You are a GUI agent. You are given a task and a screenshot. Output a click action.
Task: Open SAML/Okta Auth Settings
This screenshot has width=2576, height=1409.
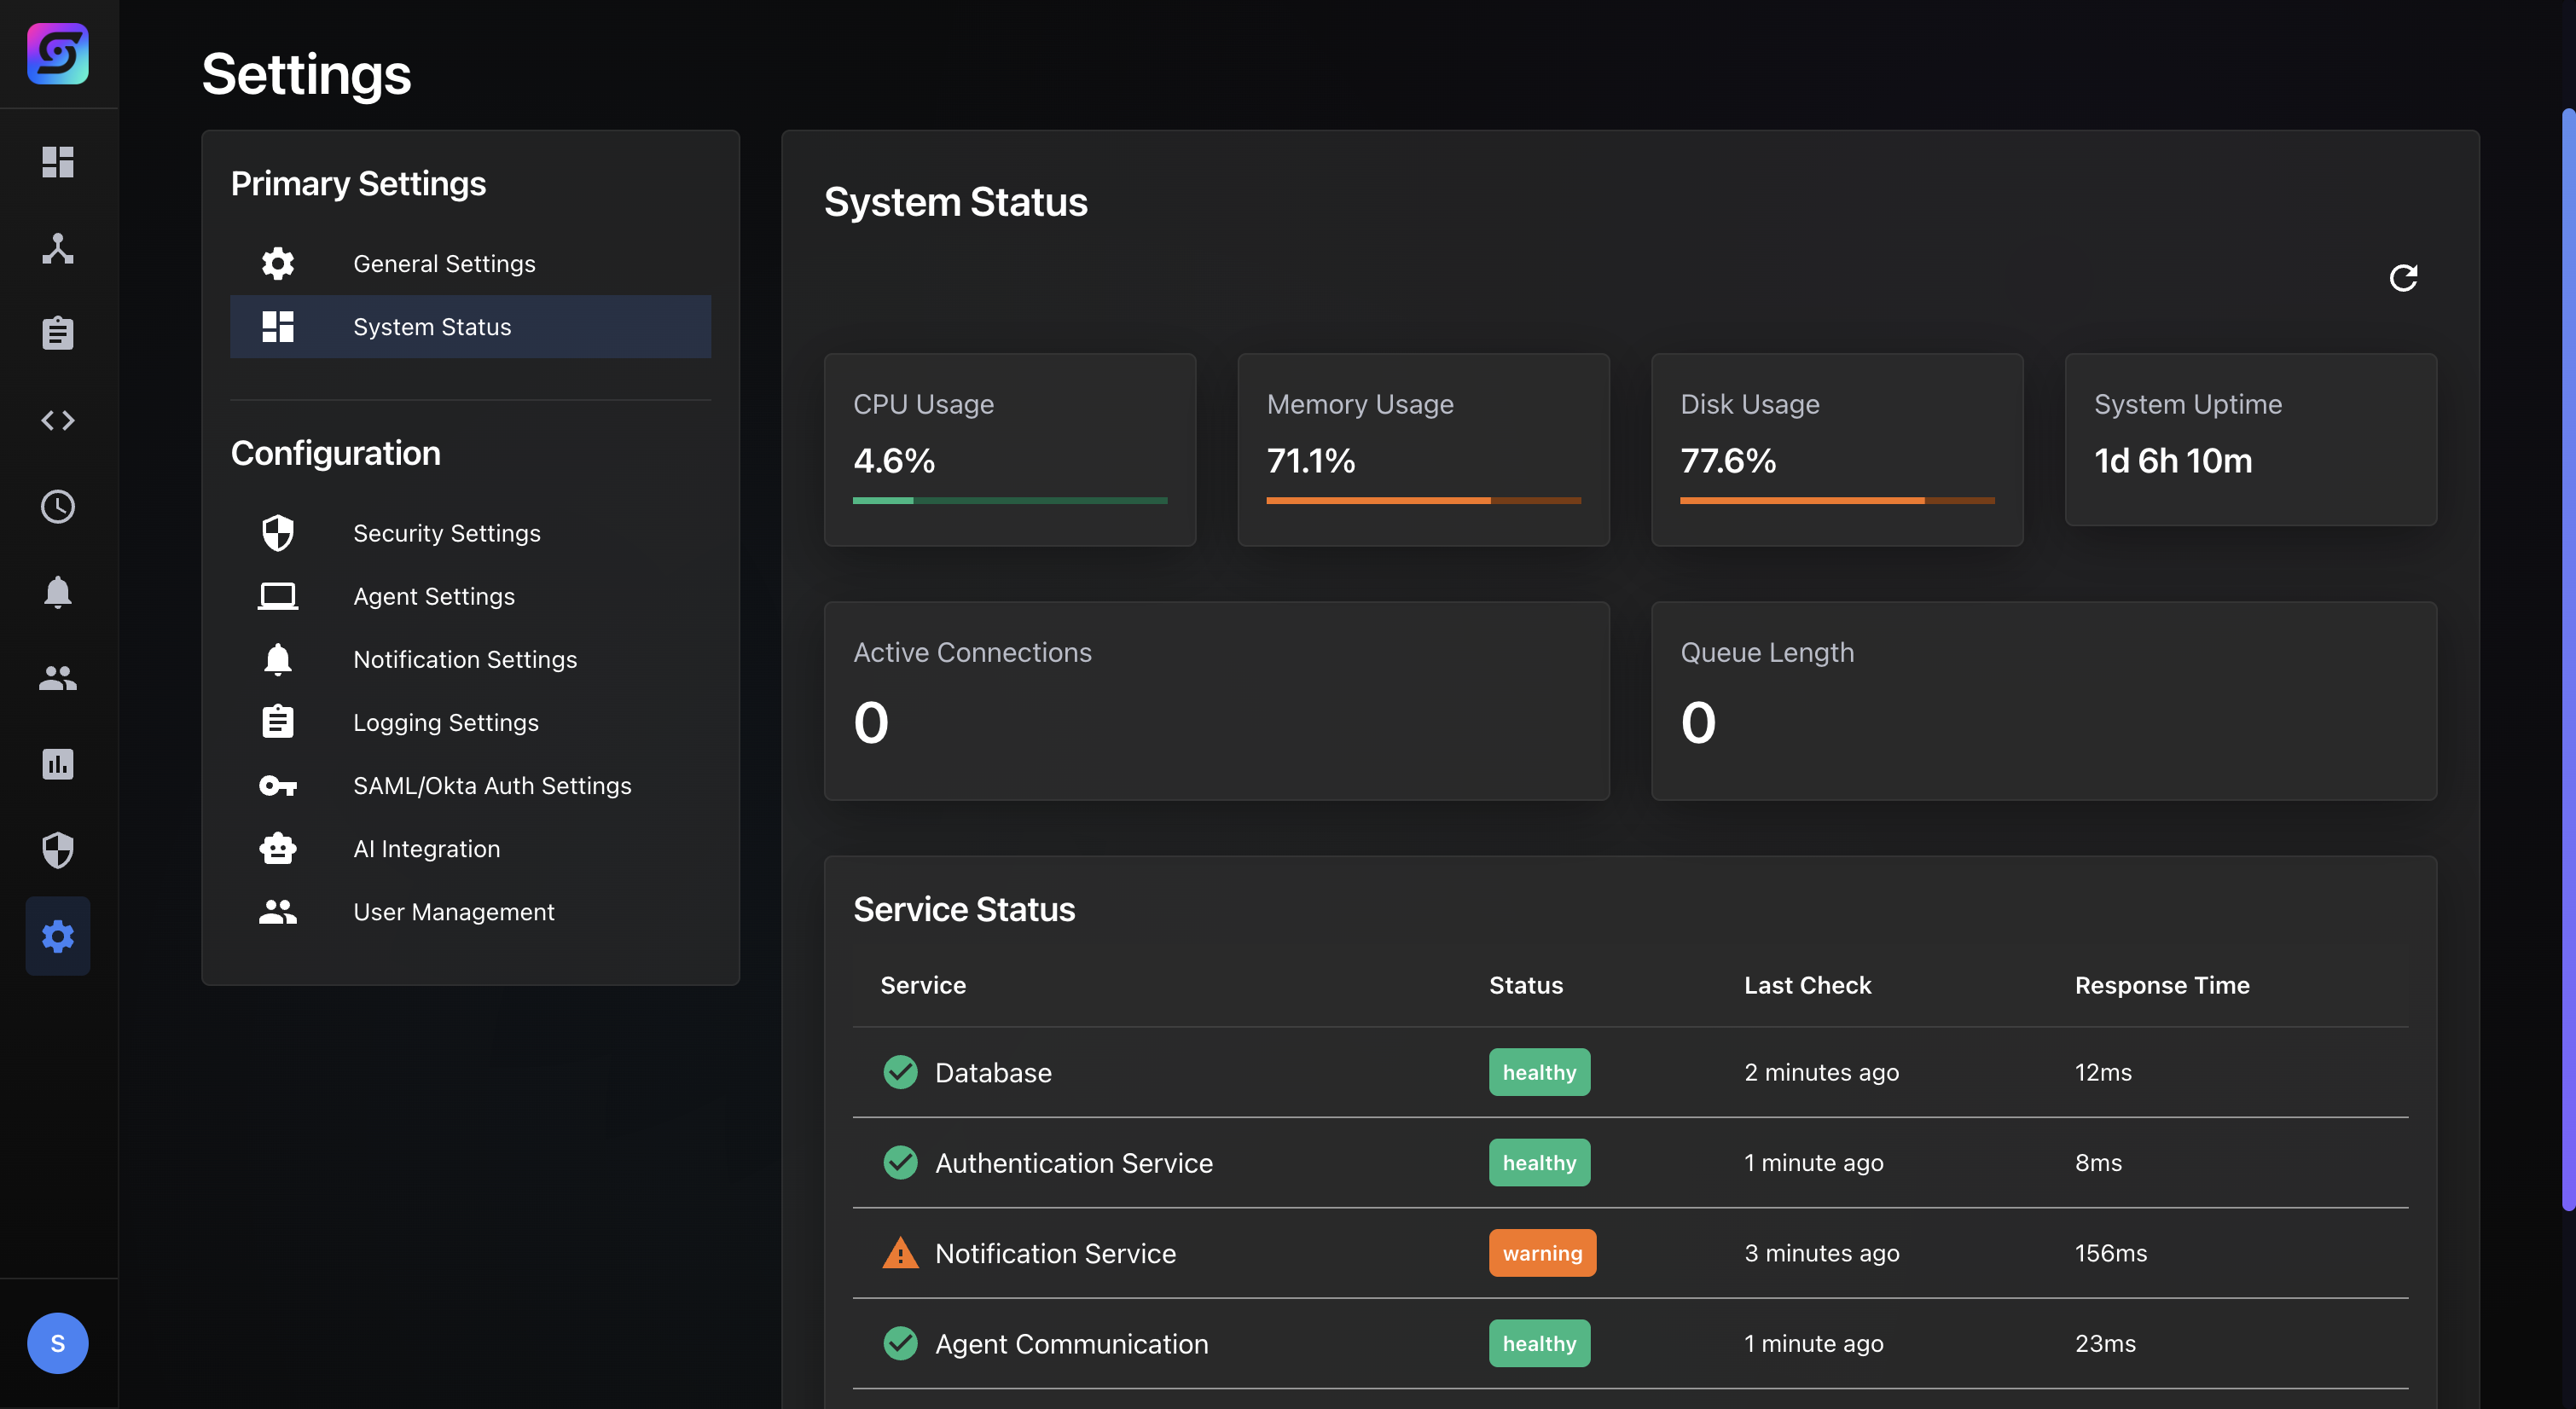point(492,786)
